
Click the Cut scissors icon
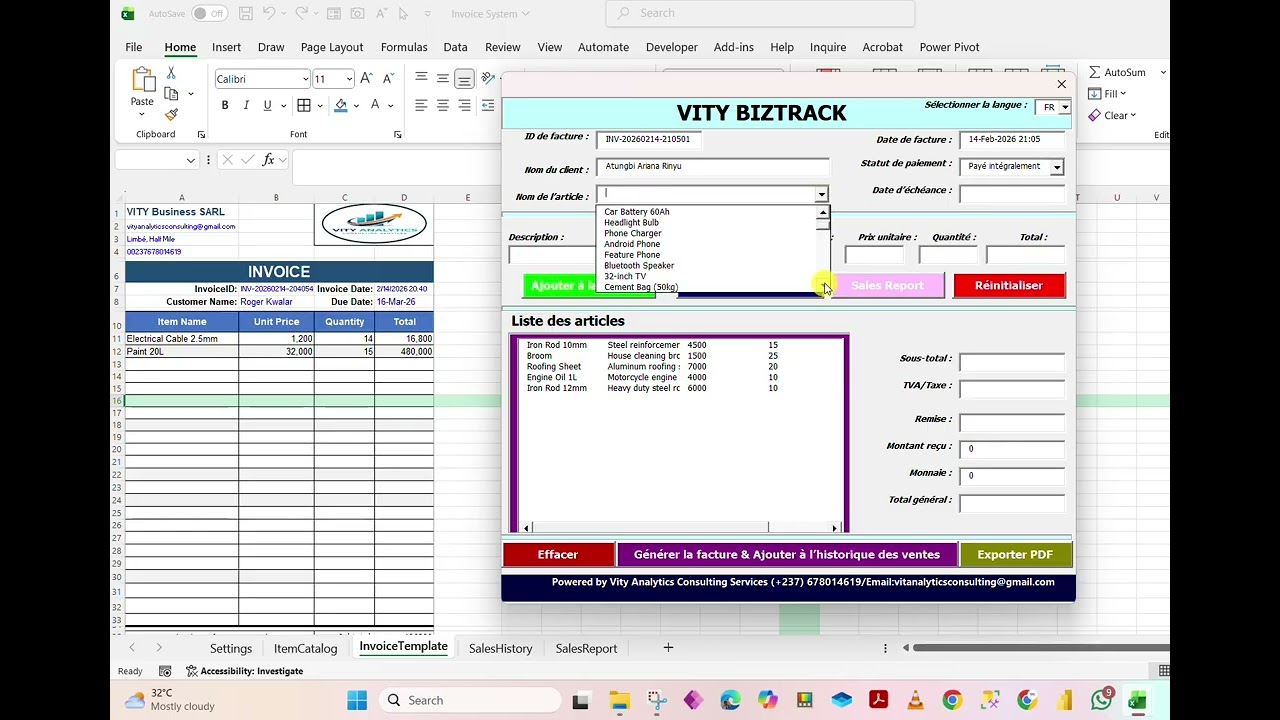171,73
